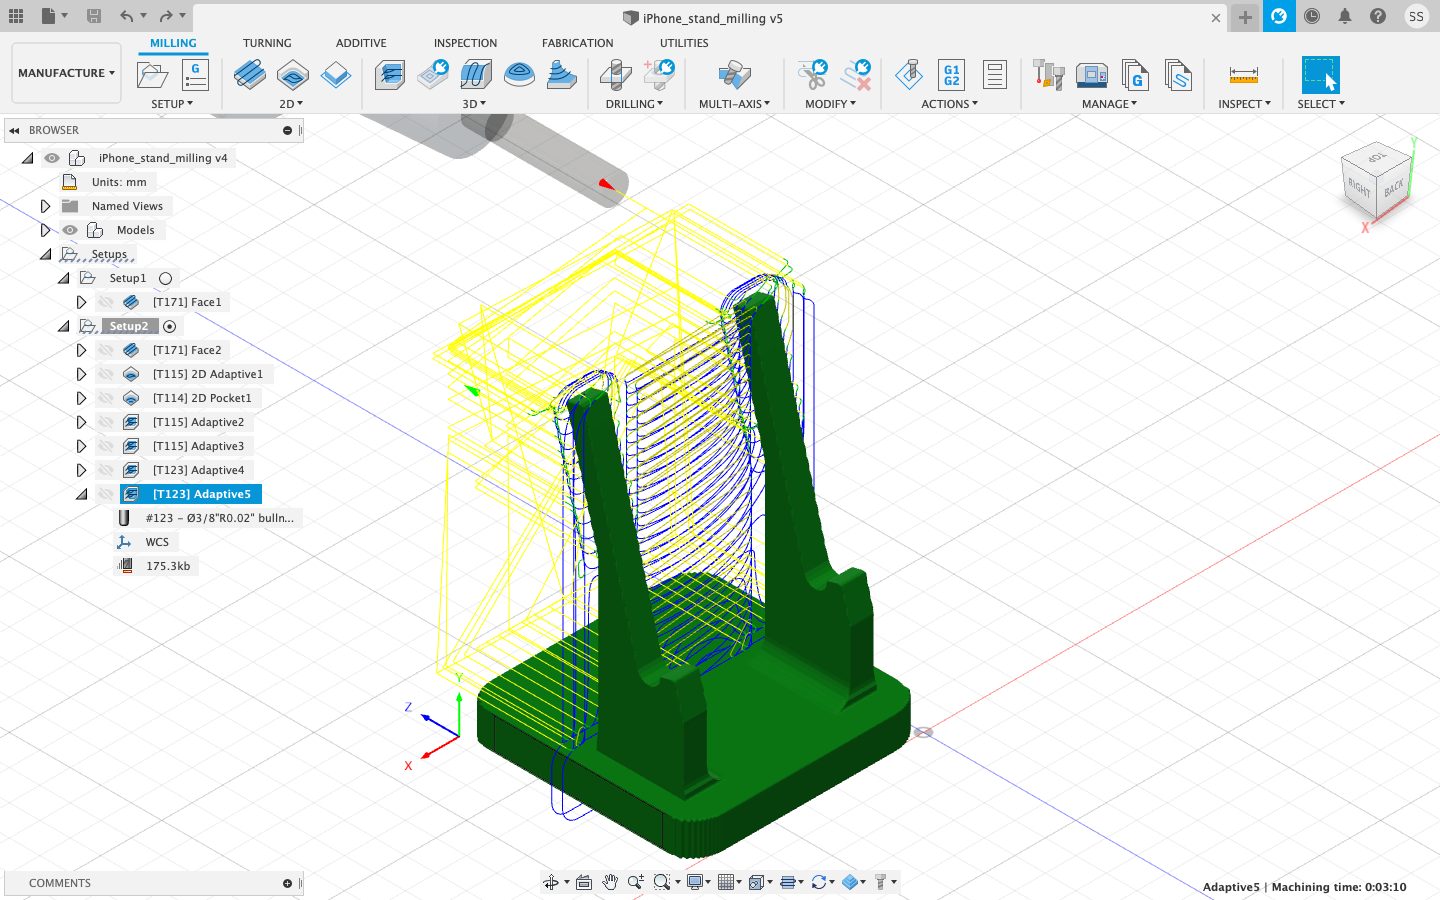The height and width of the screenshot is (900, 1440).
Task: Select the Pan tool in the navigation bar
Action: point(610,883)
